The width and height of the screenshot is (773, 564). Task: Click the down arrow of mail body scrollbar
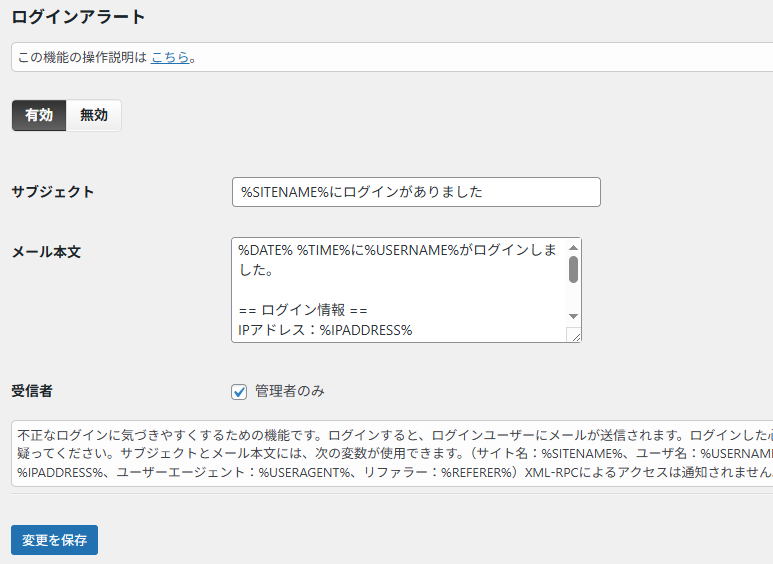click(573, 316)
